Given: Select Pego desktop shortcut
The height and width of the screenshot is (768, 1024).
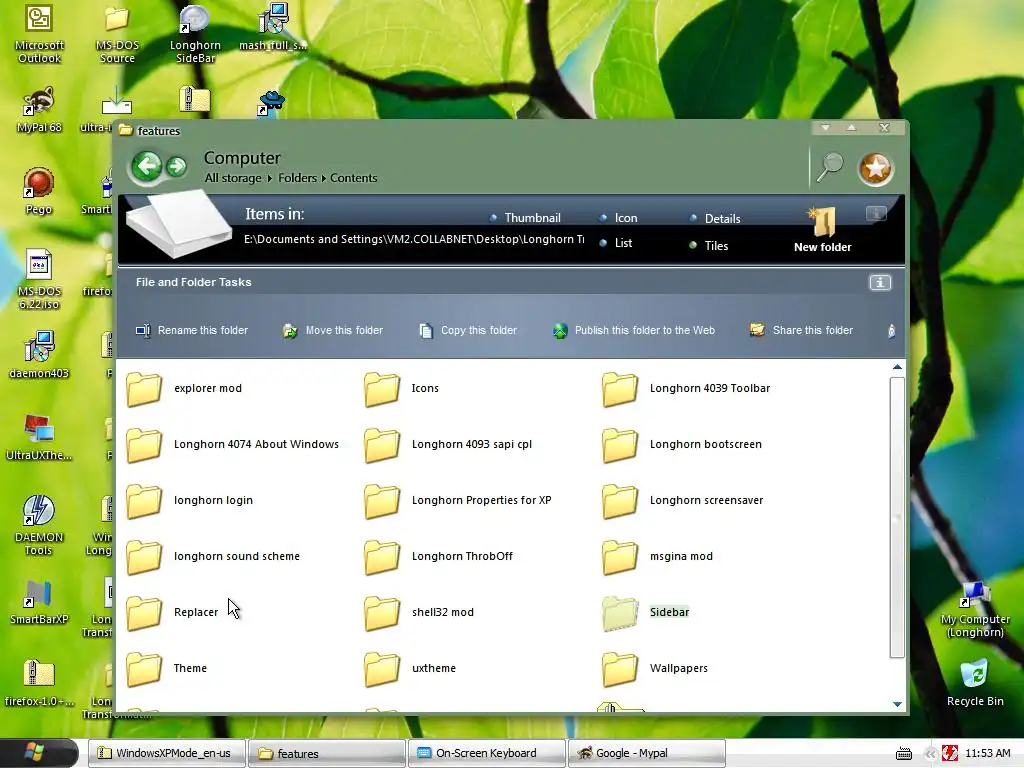Looking at the screenshot, I should (x=39, y=191).
